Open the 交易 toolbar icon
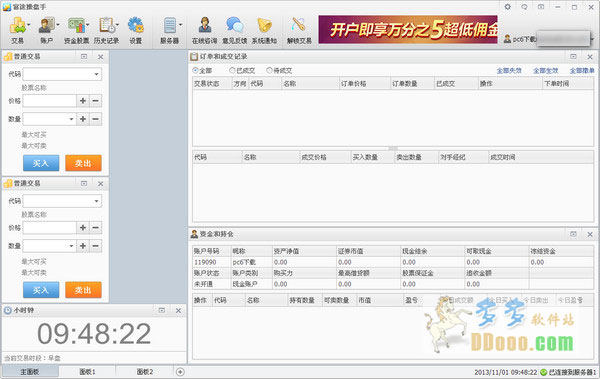This screenshot has width=600, height=379. tap(17, 26)
